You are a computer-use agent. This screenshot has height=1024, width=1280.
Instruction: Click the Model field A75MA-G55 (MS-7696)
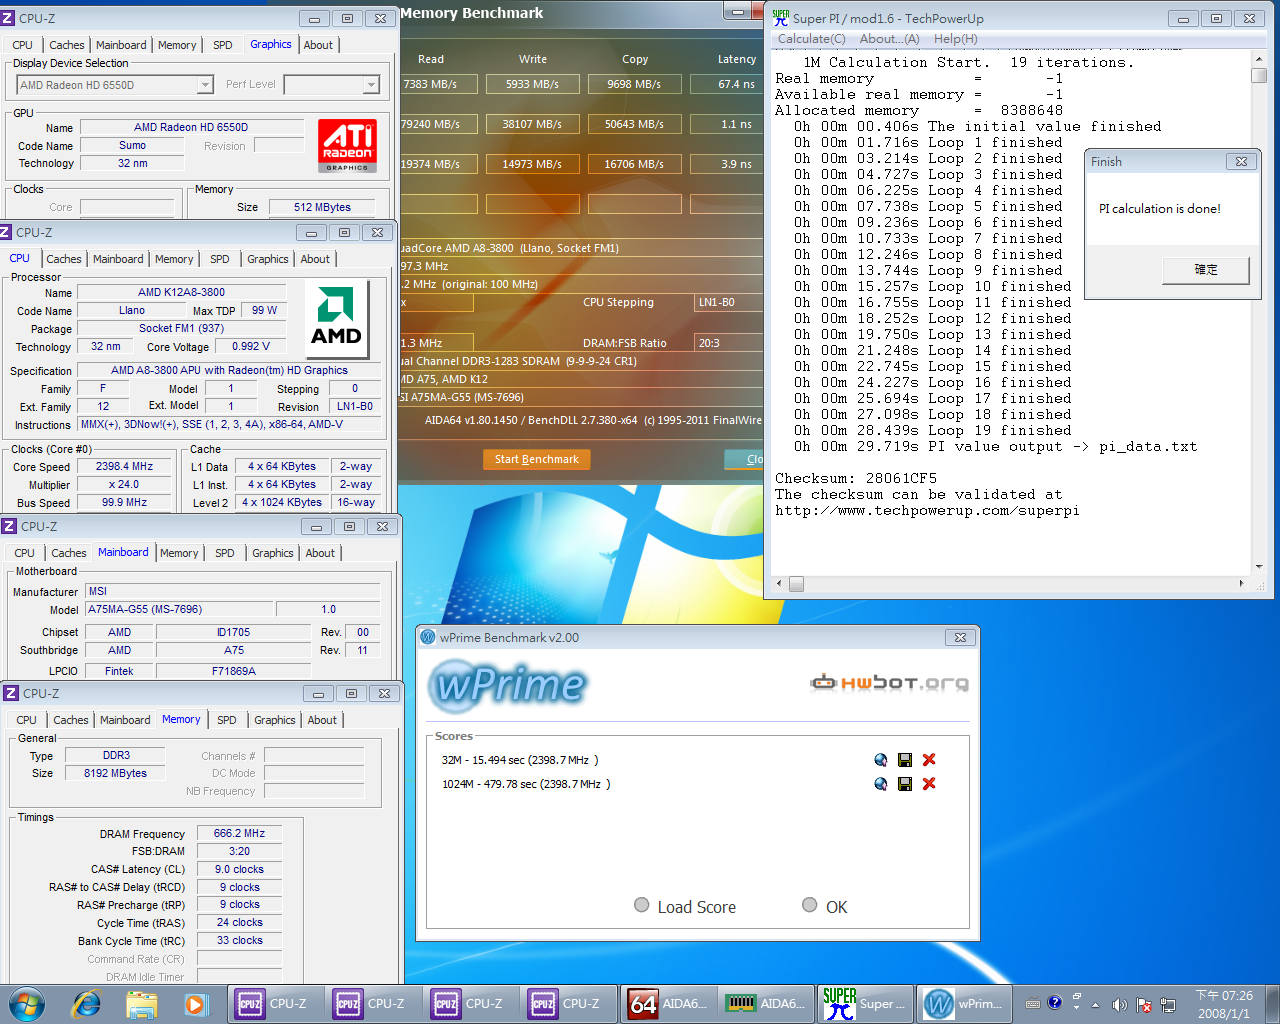click(179, 609)
